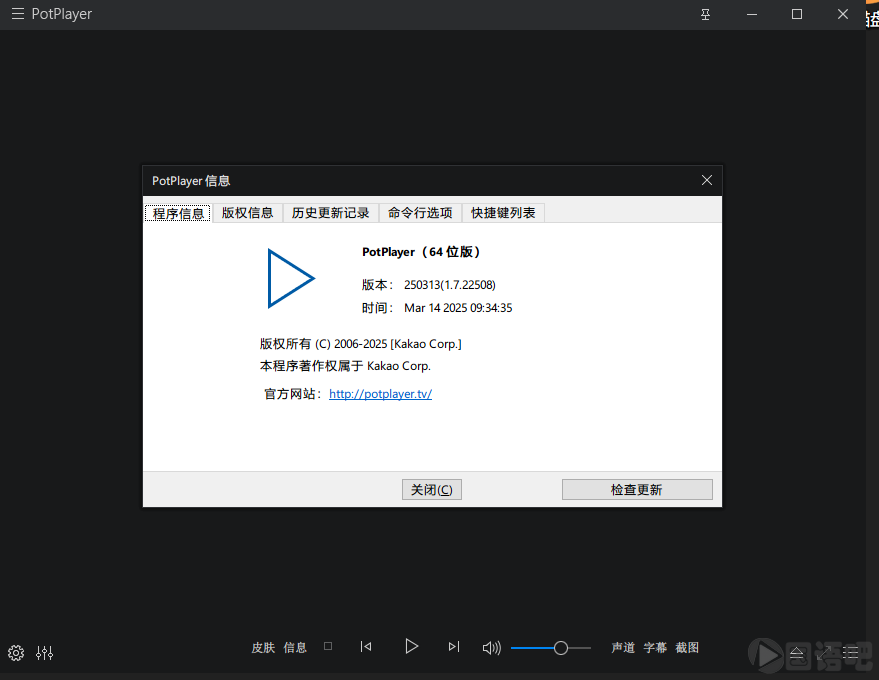Toggle the playlist panel icon
The width and height of the screenshot is (879, 680).
850,653
